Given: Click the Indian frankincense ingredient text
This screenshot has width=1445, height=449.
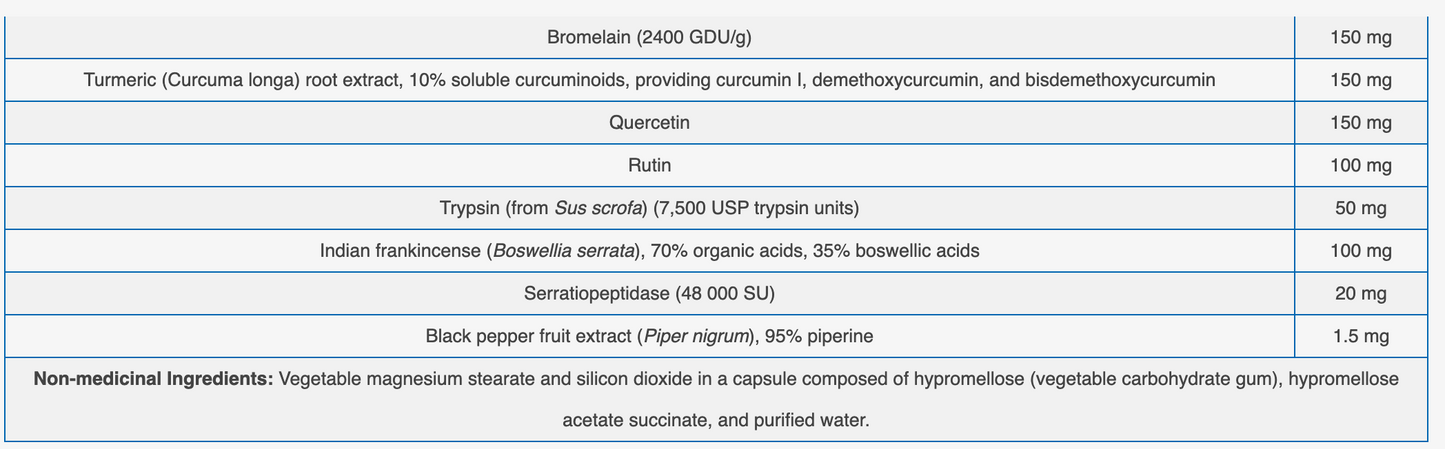Looking at the screenshot, I should pos(649,251).
